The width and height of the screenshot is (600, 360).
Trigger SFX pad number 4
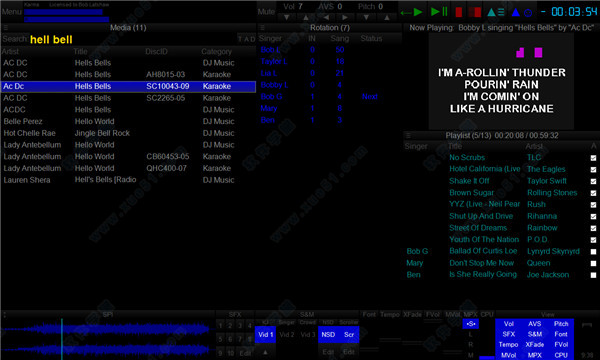(249, 326)
